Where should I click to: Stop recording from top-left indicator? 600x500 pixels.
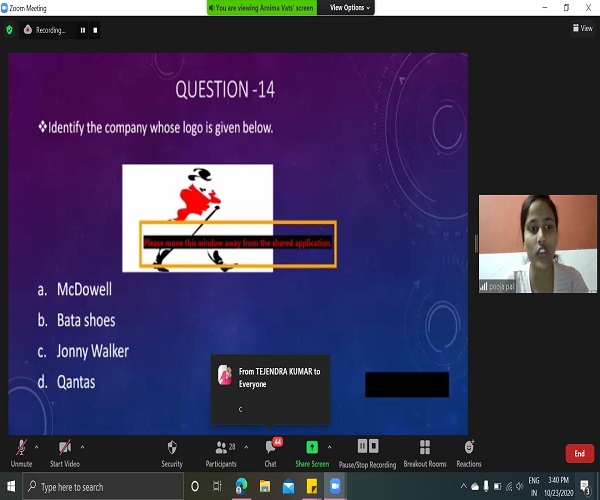point(95,30)
